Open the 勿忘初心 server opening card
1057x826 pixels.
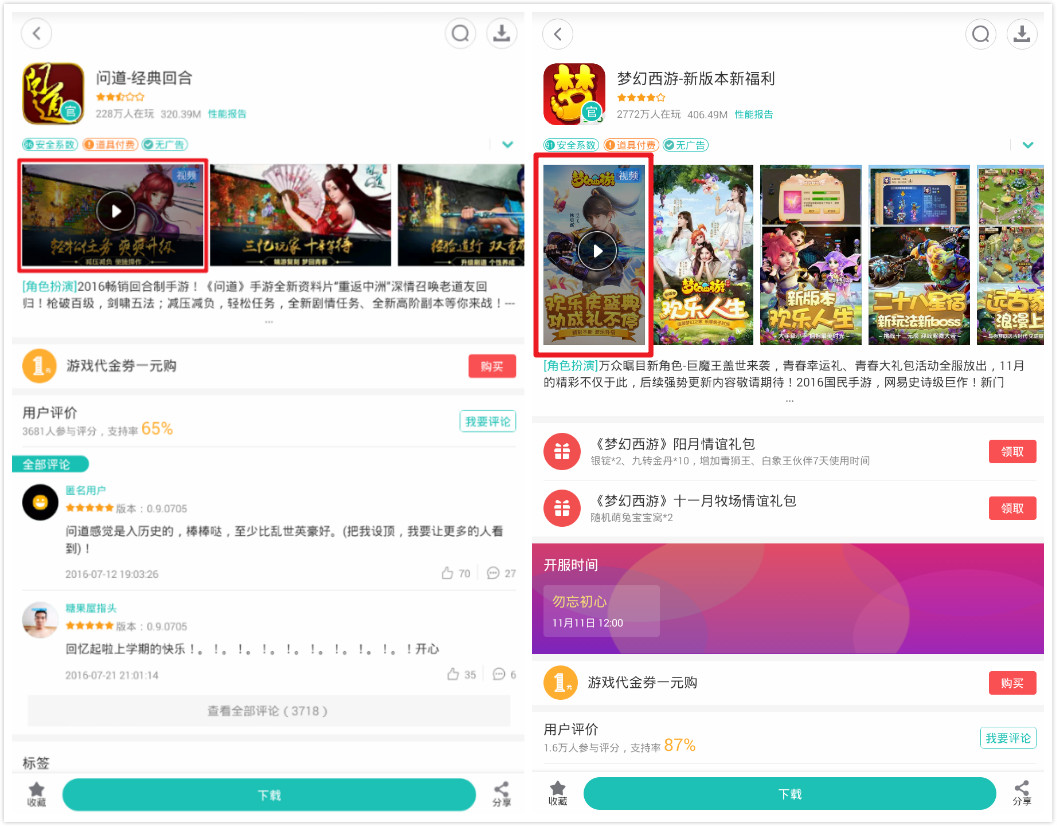click(x=601, y=611)
